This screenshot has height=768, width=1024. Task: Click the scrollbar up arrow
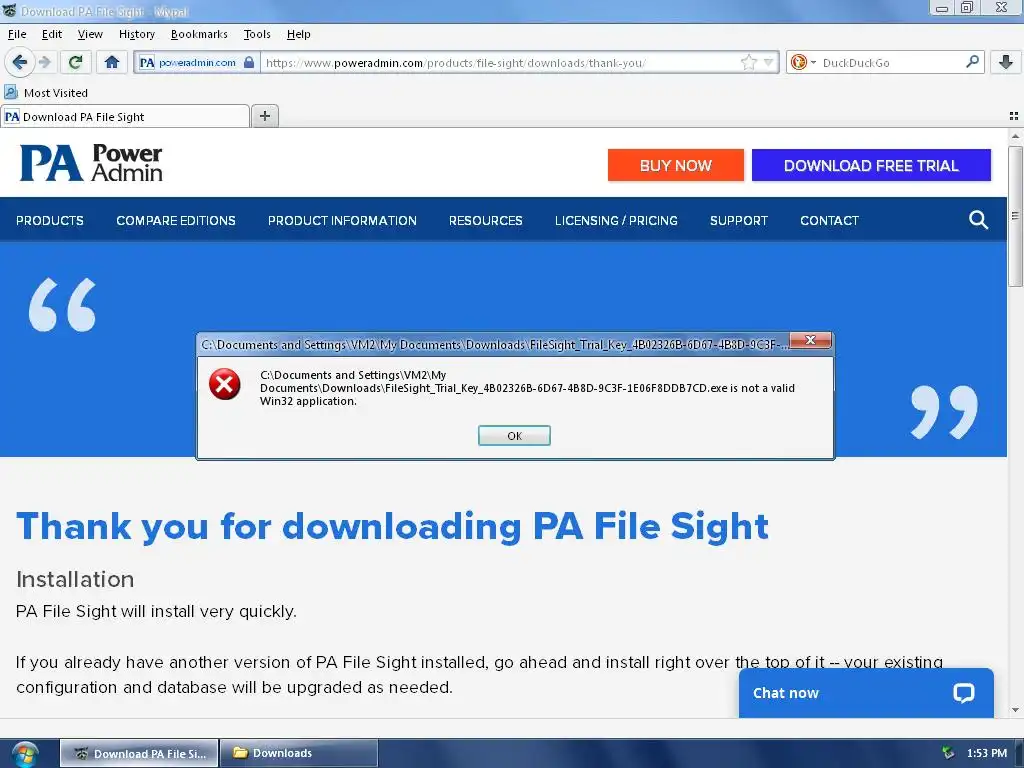pos(1015,136)
